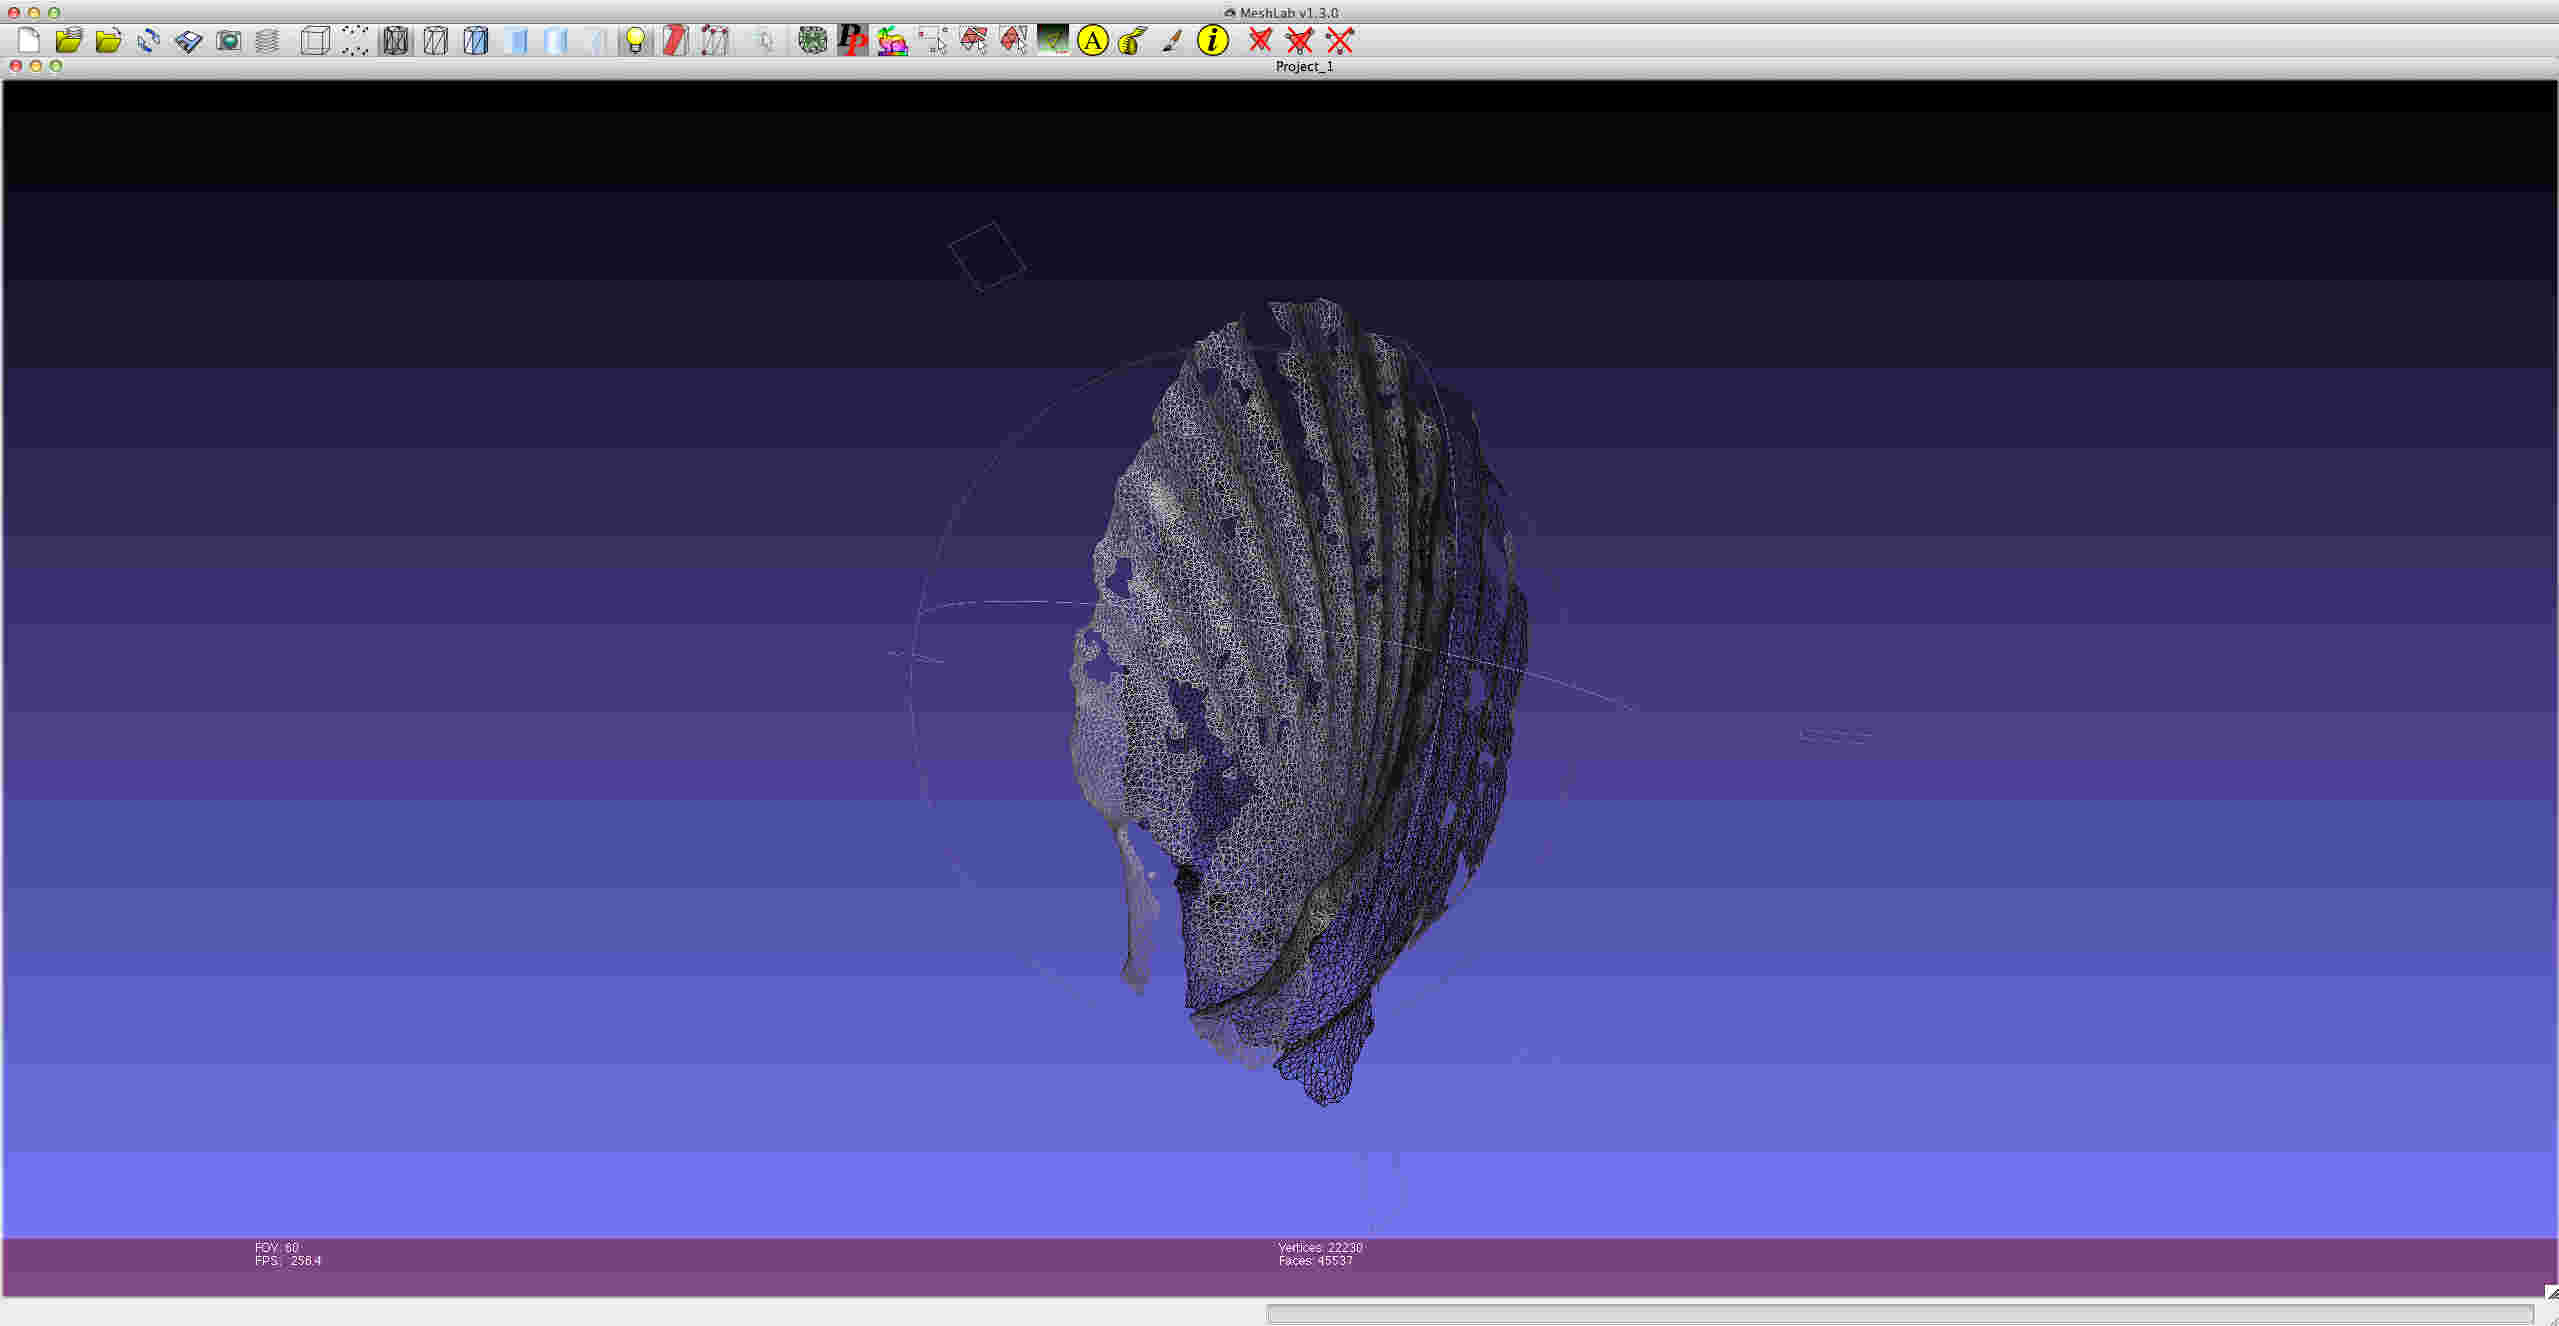Enable bounding box render mode
Screen dimensions: 2559x1326
pyautogui.click(x=314, y=41)
